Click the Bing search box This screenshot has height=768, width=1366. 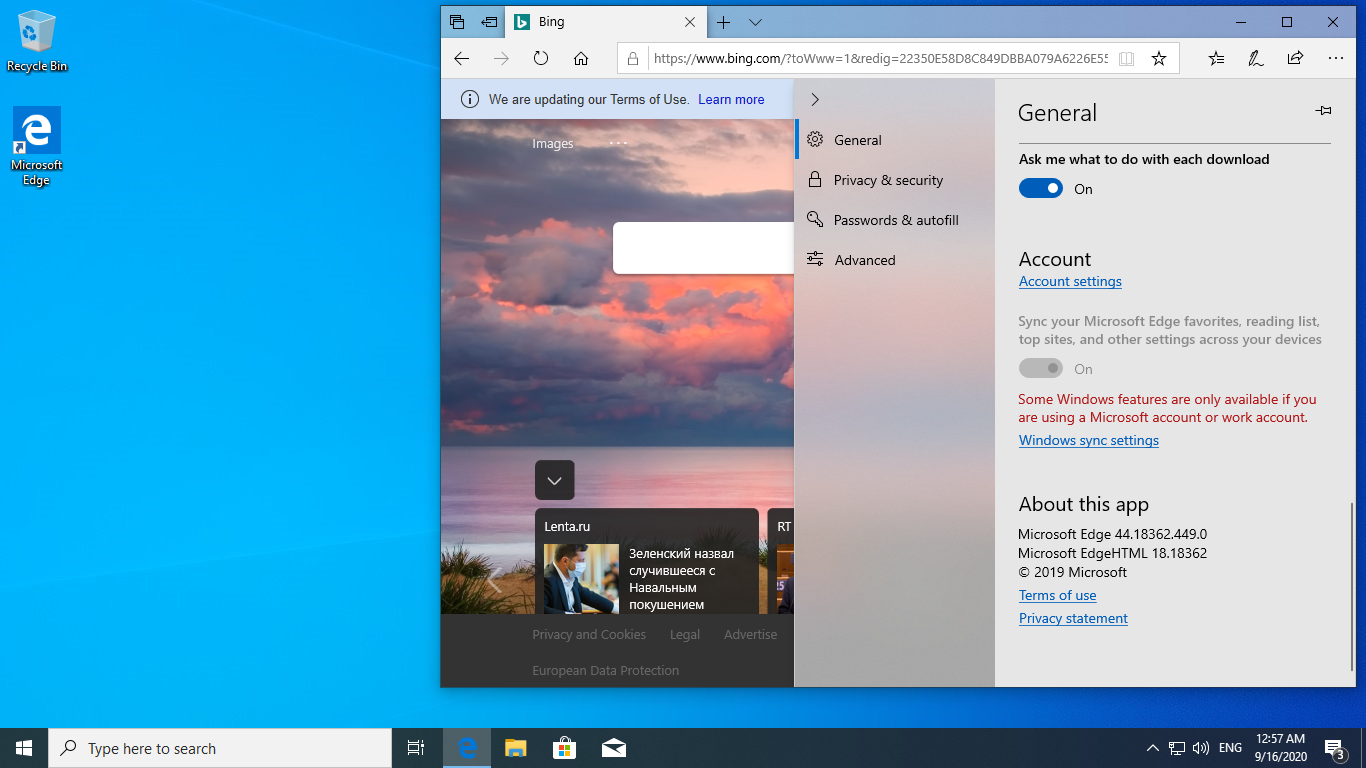point(703,247)
